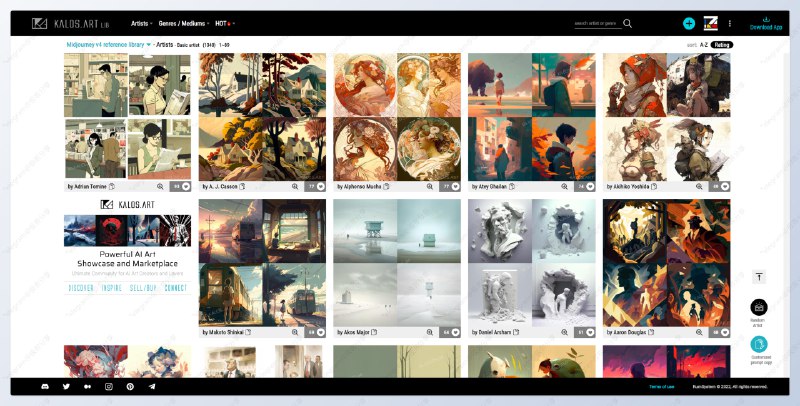Image resolution: width=800 pixels, height=406 pixels.
Task: Copy prompt icon next to Adrian Tomine
Action: click(112, 186)
